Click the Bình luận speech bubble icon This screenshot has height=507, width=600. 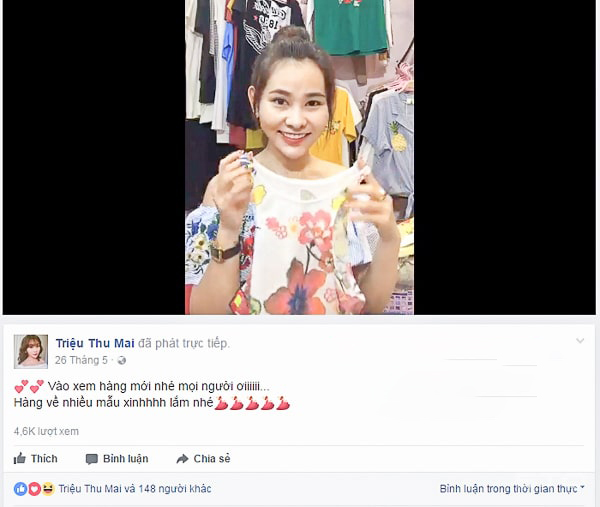[91, 459]
